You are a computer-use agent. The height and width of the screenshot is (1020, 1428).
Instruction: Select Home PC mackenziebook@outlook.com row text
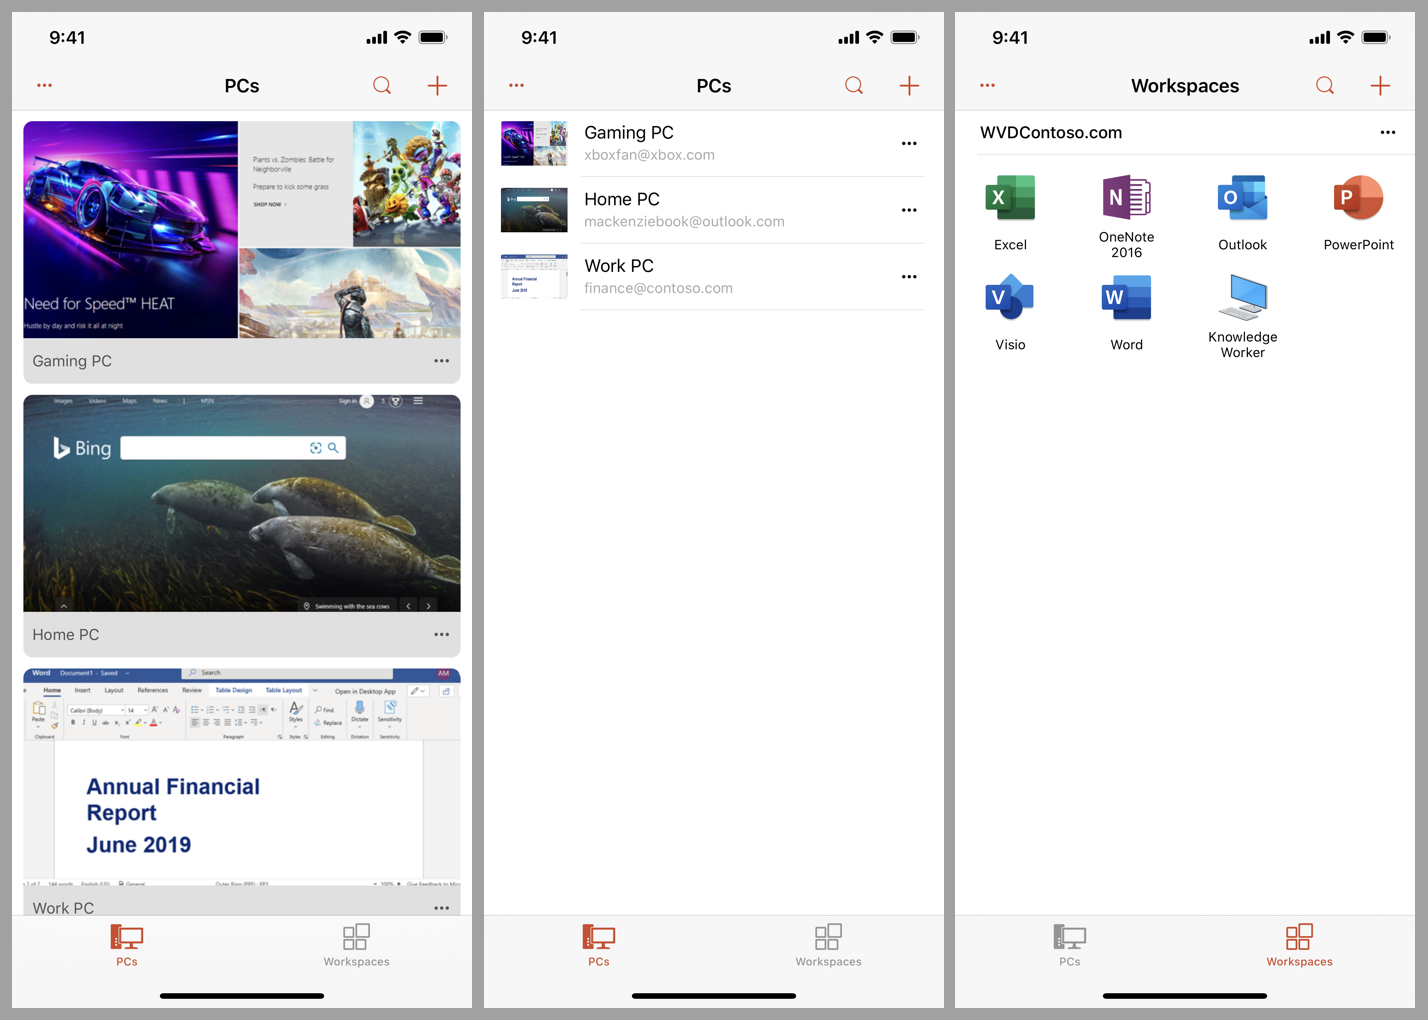(684, 210)
